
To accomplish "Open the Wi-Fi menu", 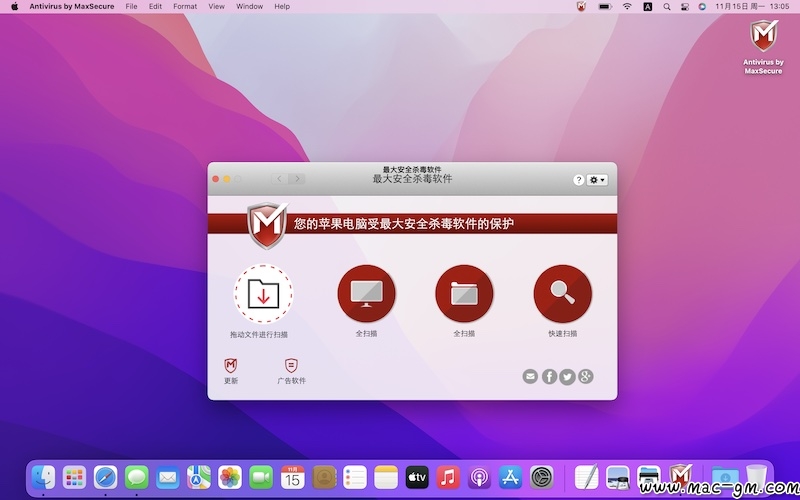I will click(x=627, y=7).
